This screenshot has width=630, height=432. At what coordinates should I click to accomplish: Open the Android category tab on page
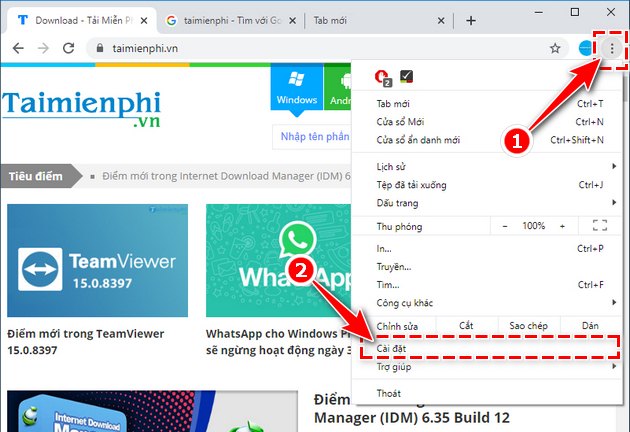(x=338, y=88)
